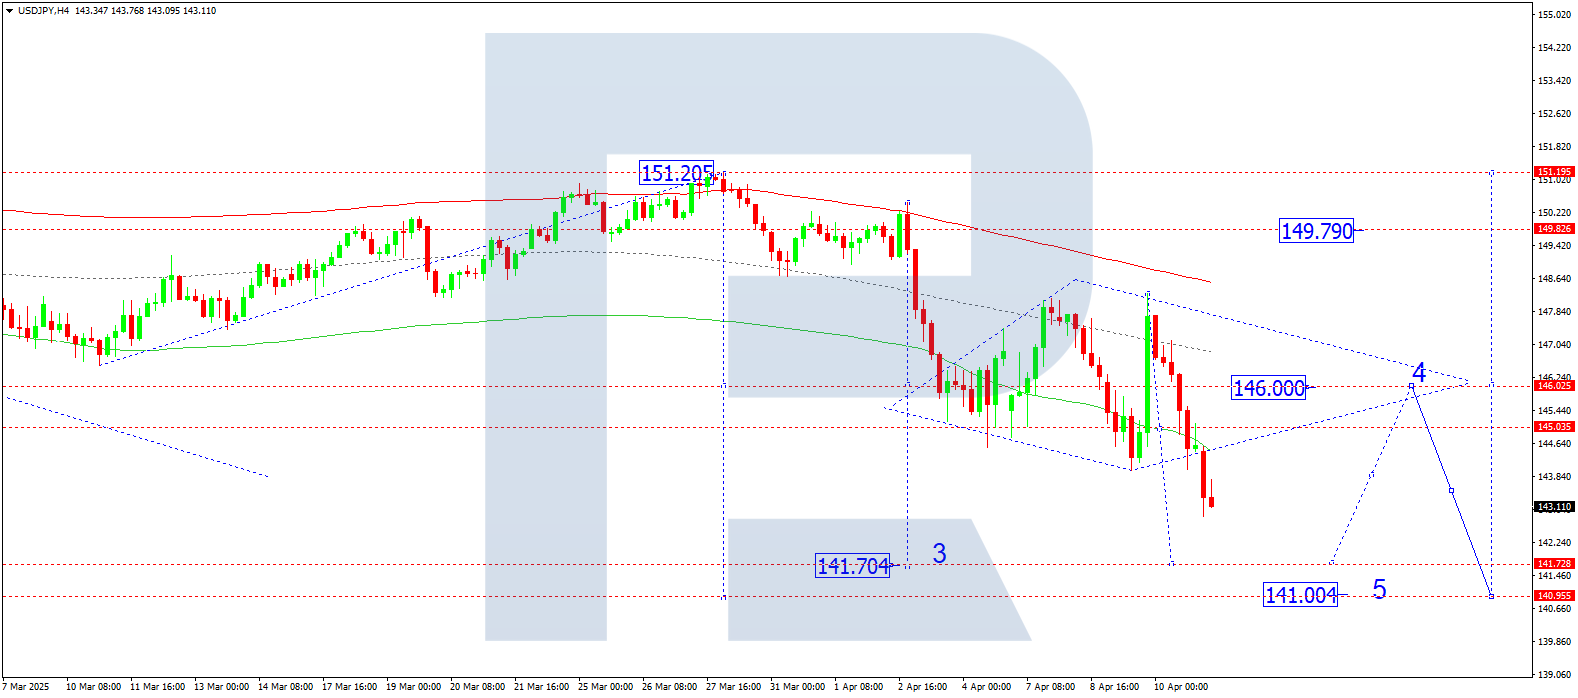Select the wave number 3 marker

(939, 553)
